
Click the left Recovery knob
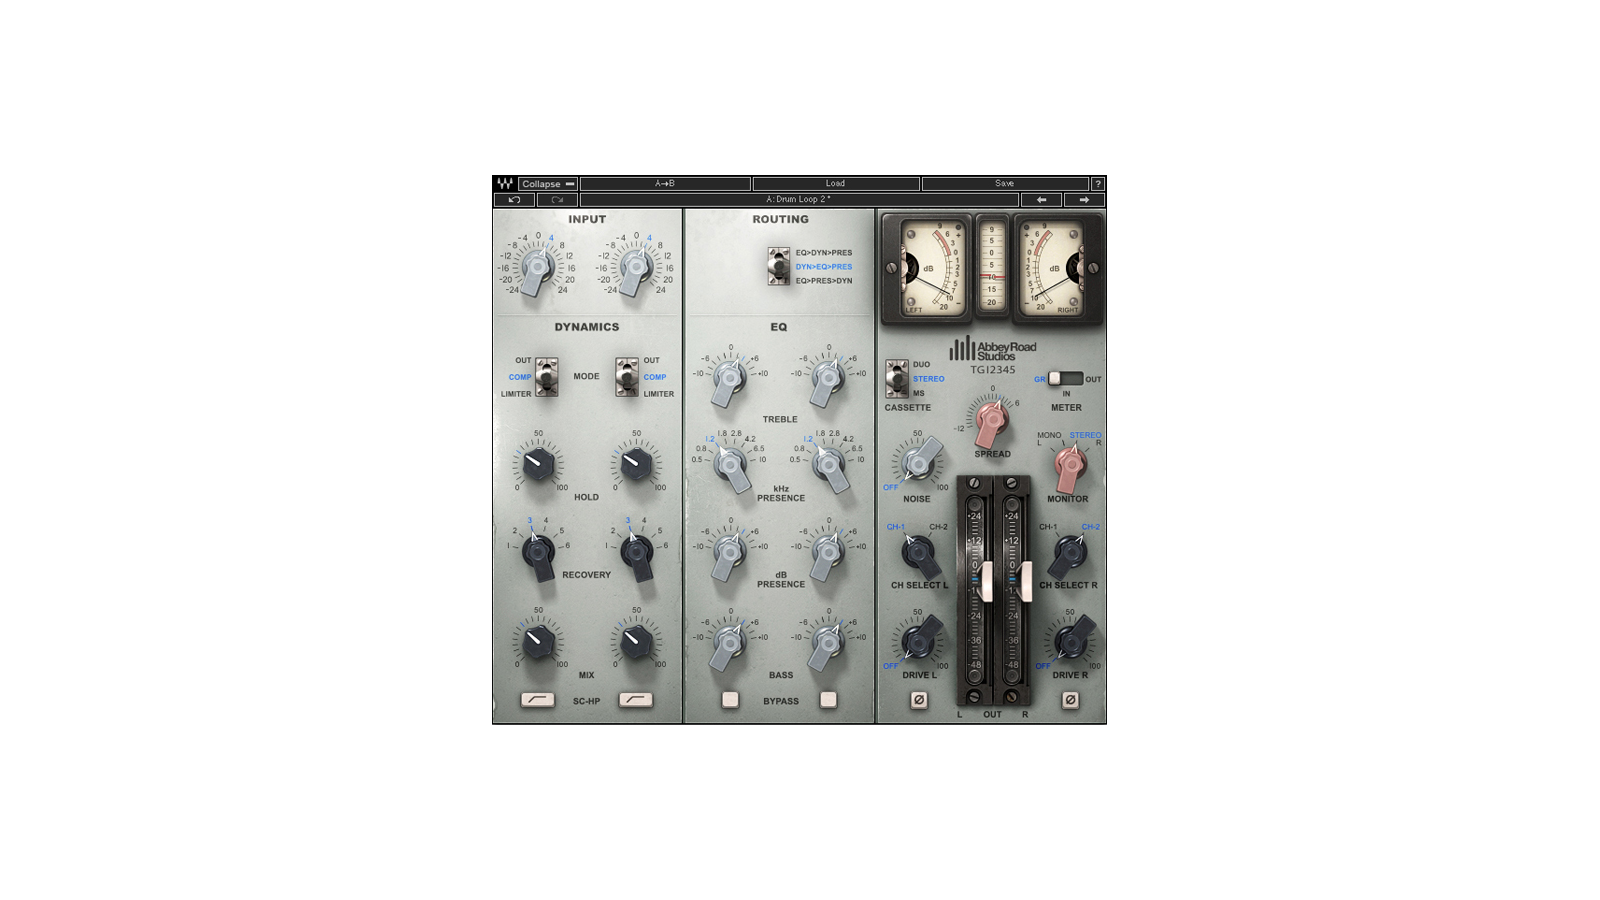point(538,553)
